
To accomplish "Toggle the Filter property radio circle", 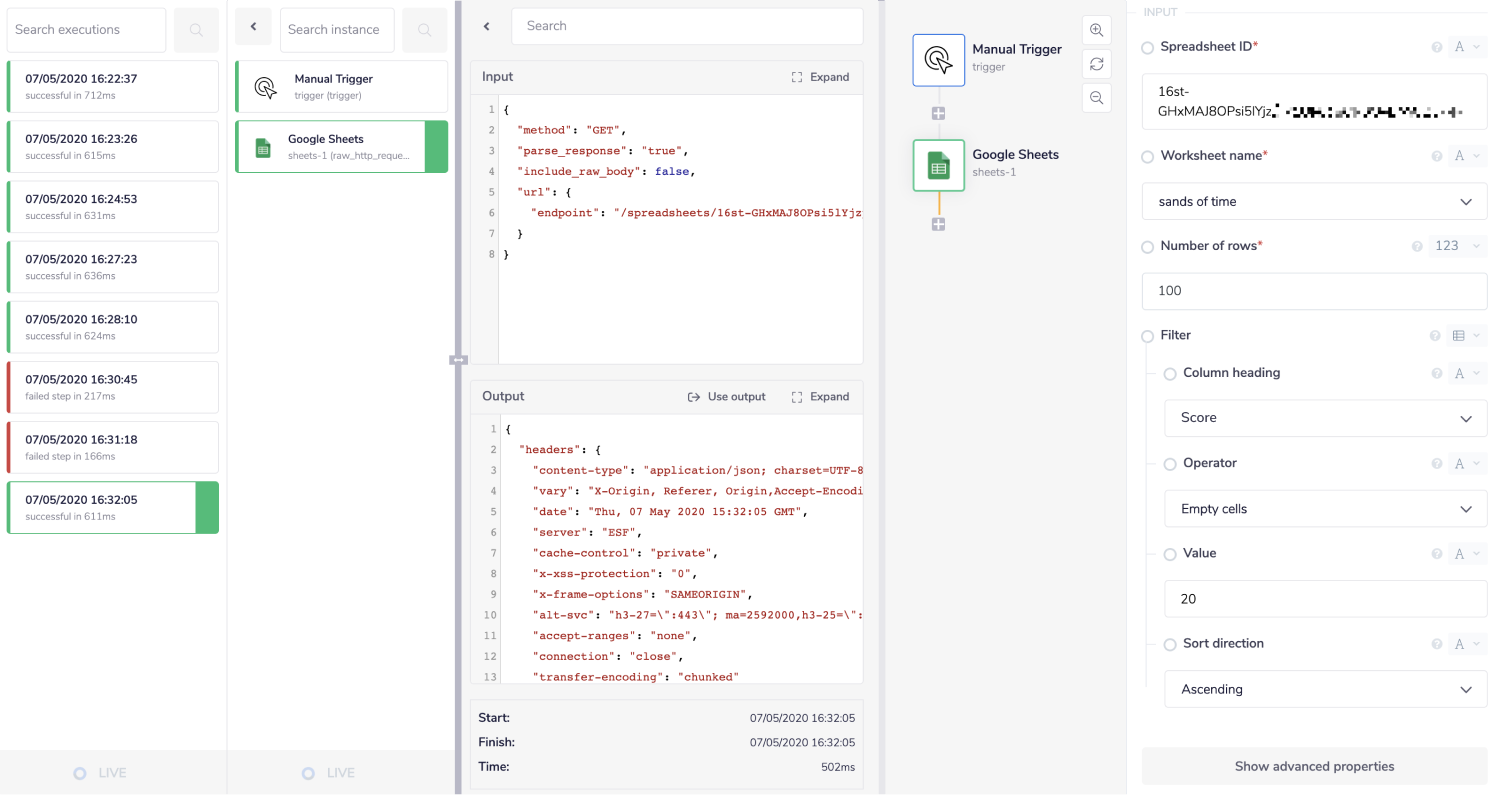I will [1147, 336].
